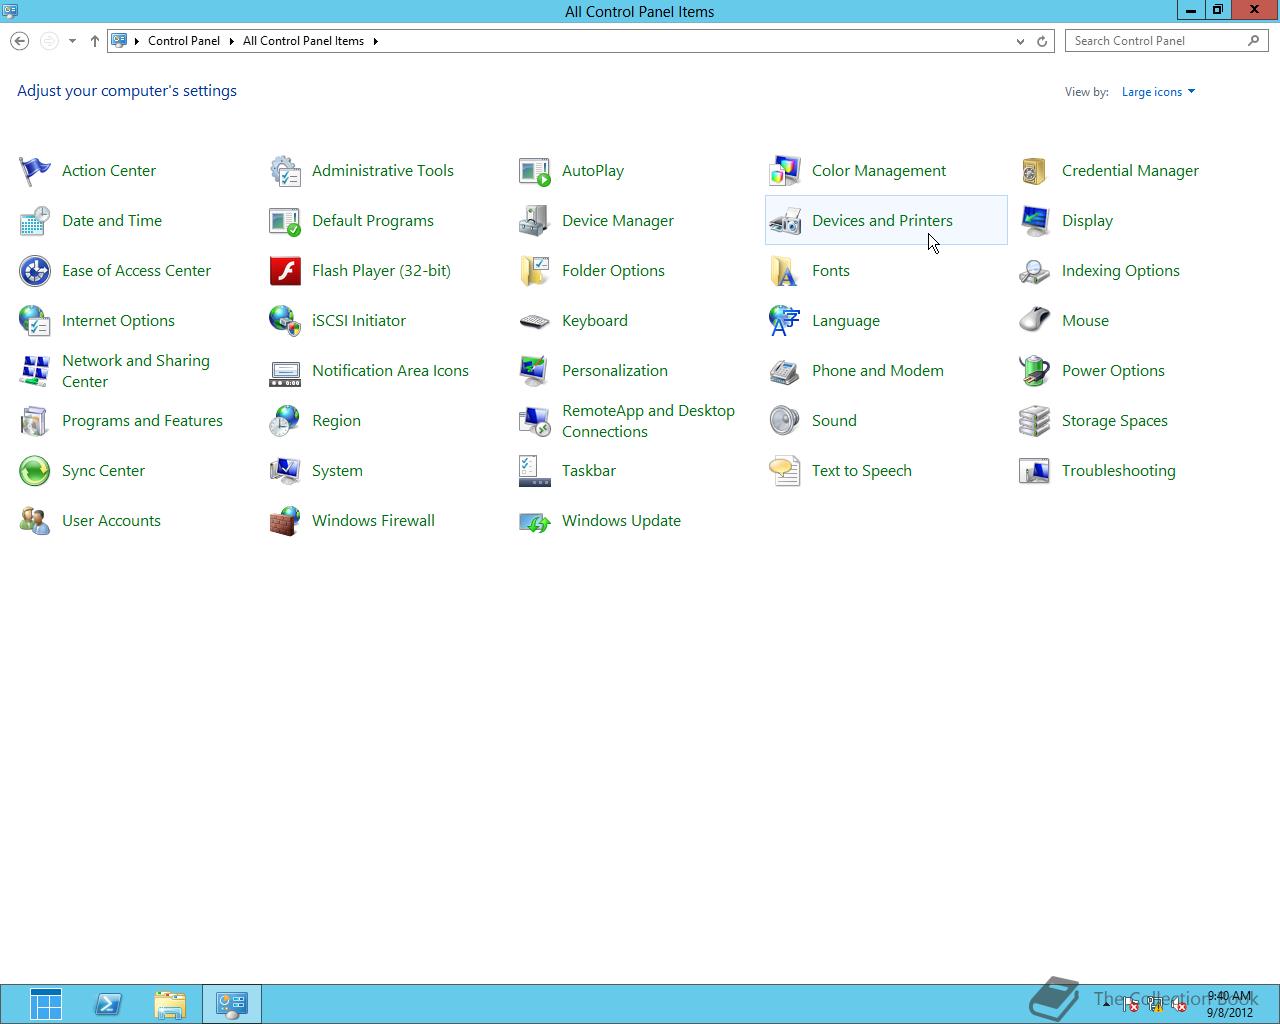This screenshot has width=1280, height=1024.
Task: Open the Folder Options icon
Action: click(x=535, y=271)
